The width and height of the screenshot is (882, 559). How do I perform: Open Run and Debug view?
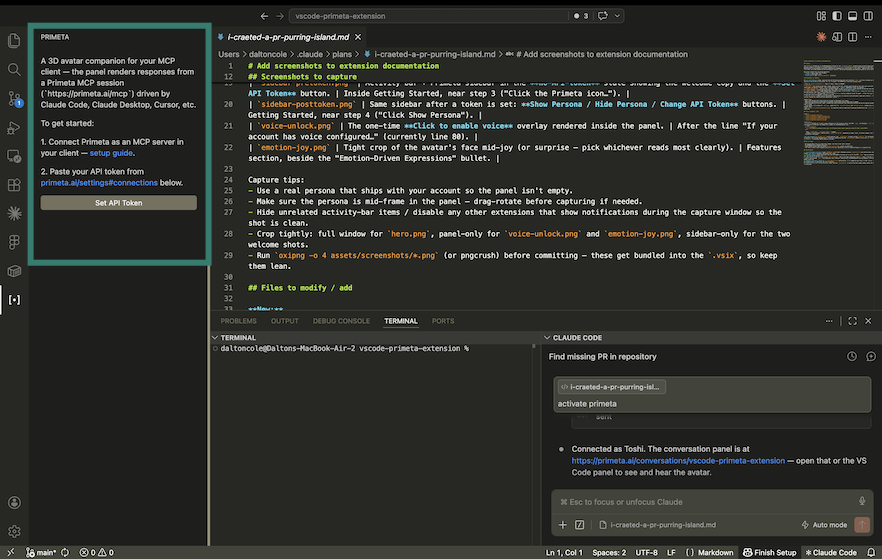click(x=14, y=128)
